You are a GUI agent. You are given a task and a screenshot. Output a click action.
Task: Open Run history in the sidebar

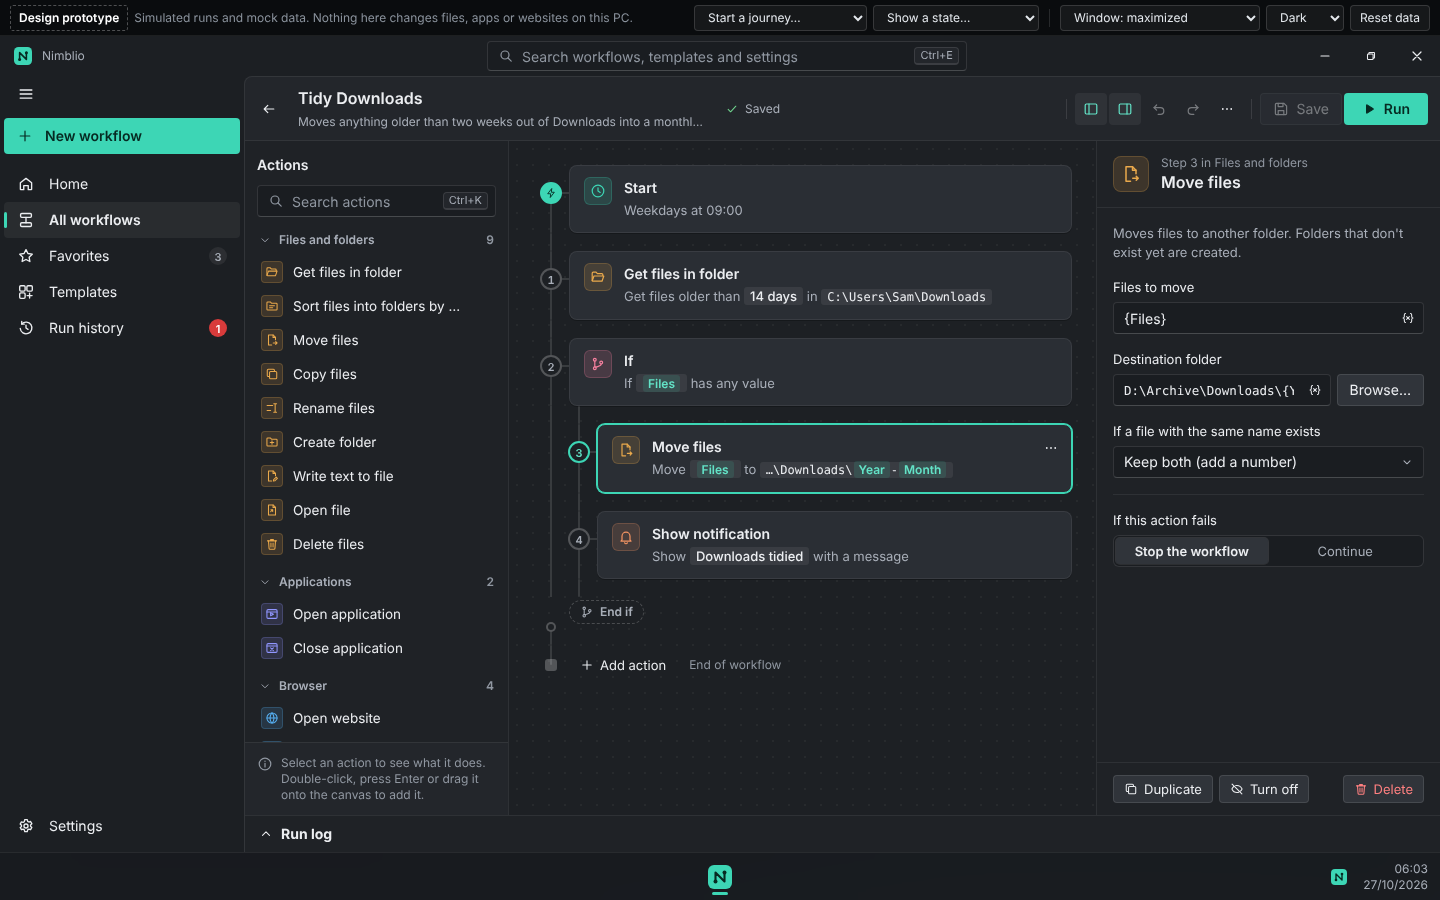[122, 328]
